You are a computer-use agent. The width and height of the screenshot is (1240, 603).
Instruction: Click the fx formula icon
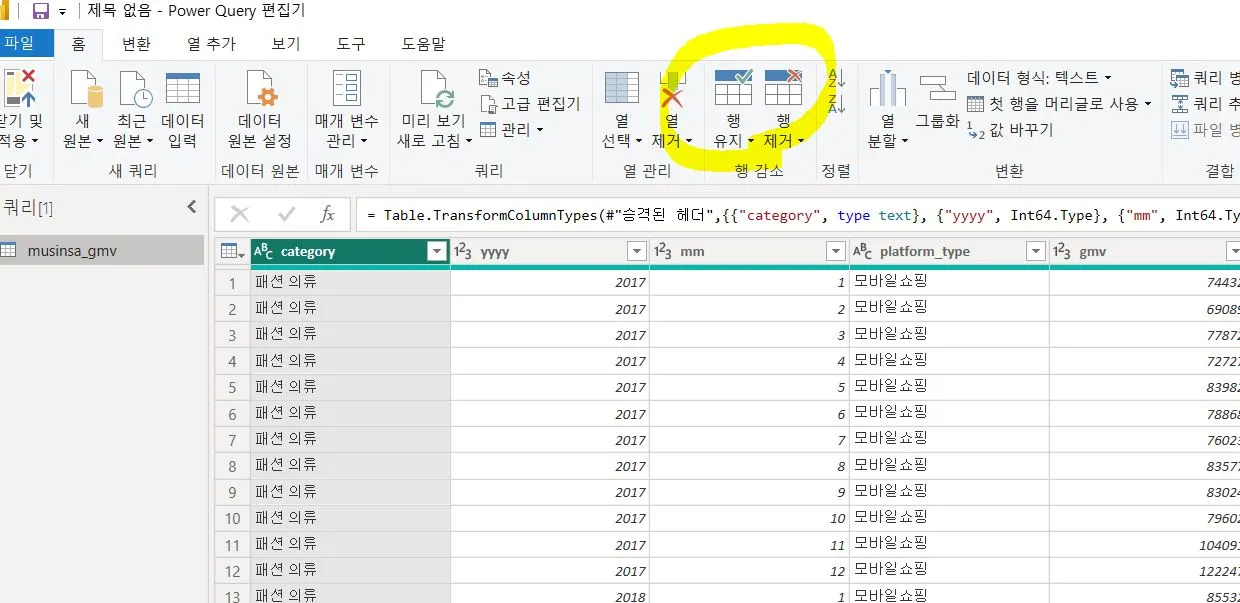pos(327,214)
